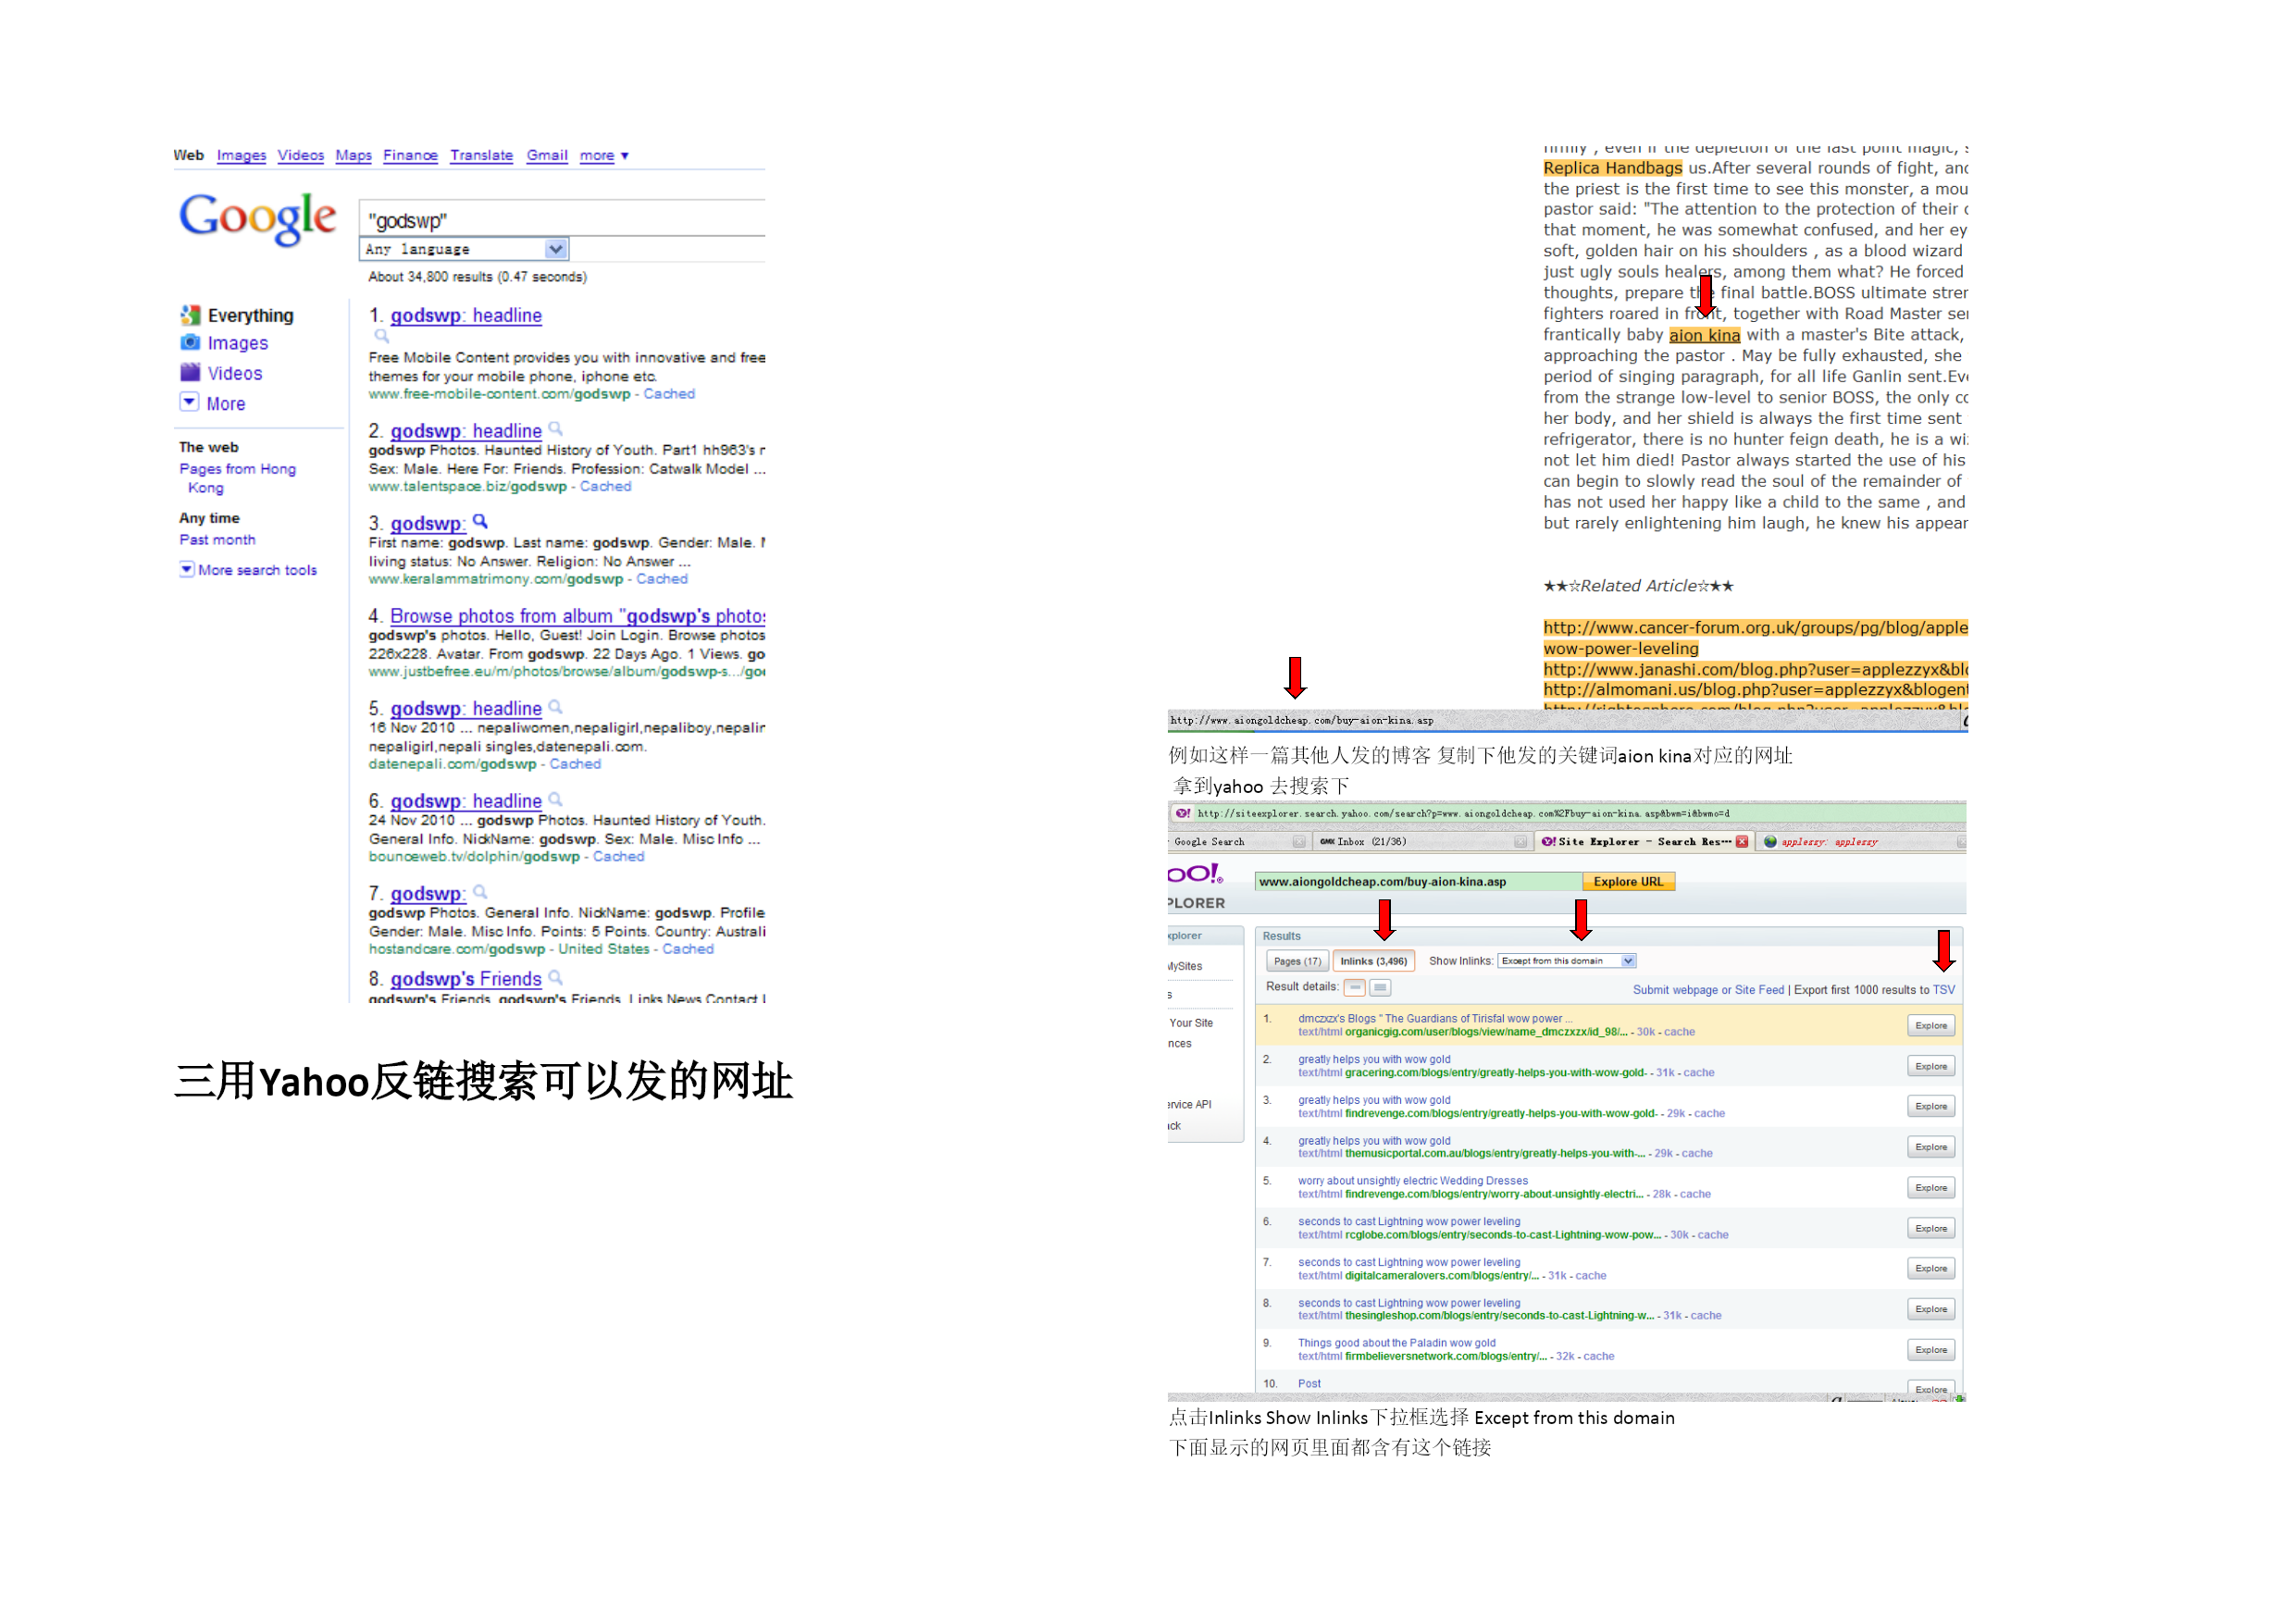Click the Site Explorer URL input field
2296x1623 pixels.
(x=1418, y=882)
